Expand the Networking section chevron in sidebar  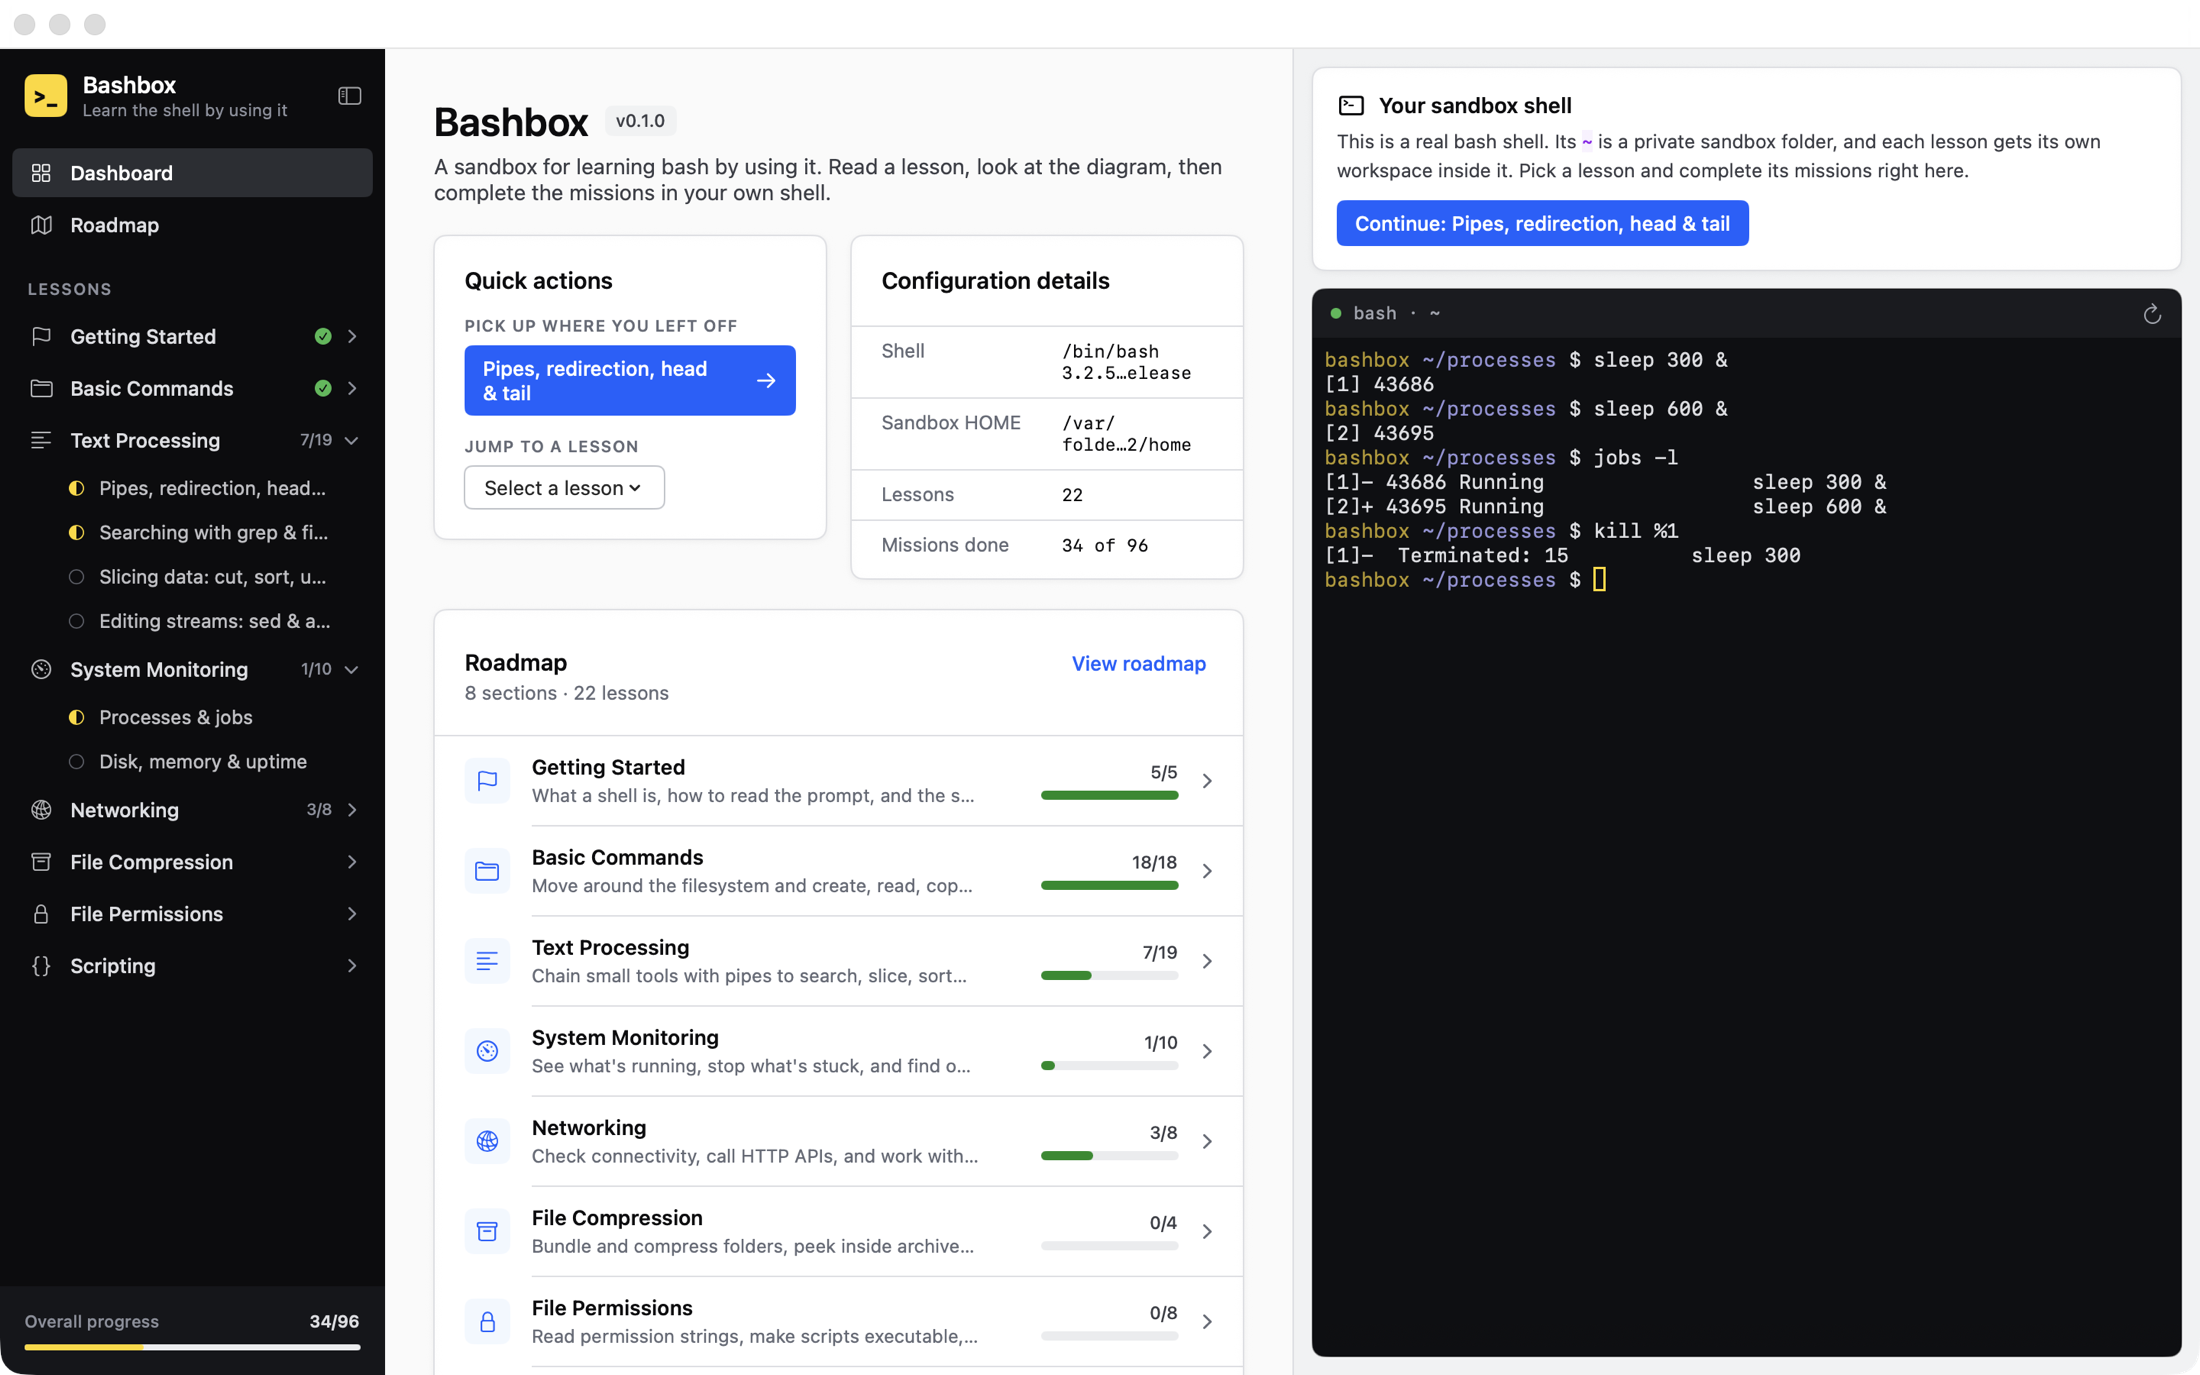(352, 810)
